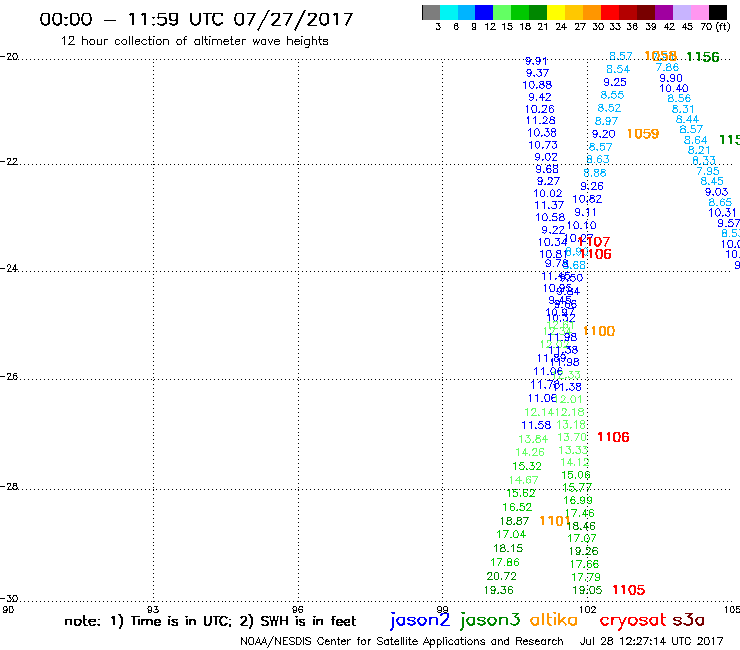This screenshot has width=740, height=650.
Task: Select the dark blue legend swatch
Action: (484, 12)
